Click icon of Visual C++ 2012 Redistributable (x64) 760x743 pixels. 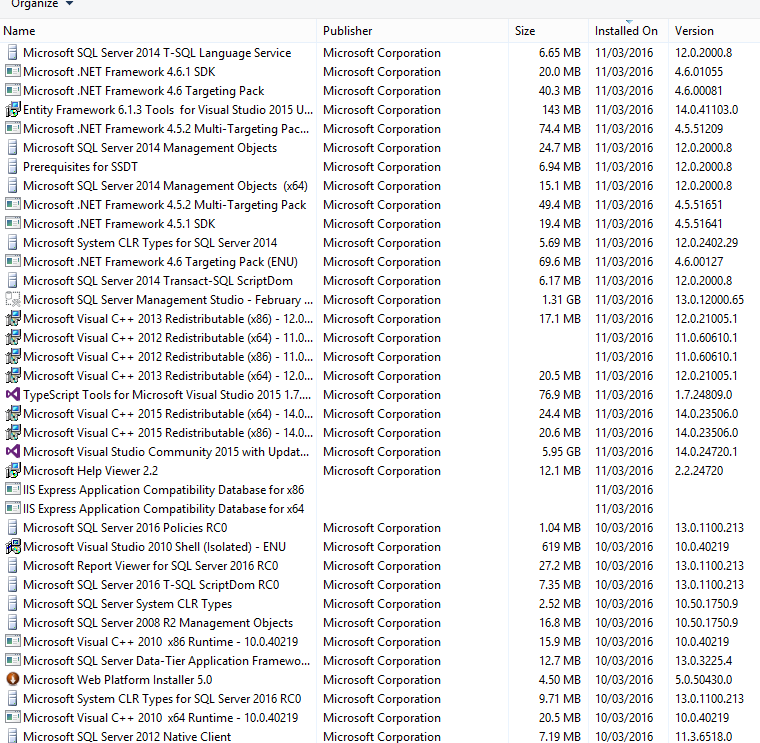[x=13, y=337]
